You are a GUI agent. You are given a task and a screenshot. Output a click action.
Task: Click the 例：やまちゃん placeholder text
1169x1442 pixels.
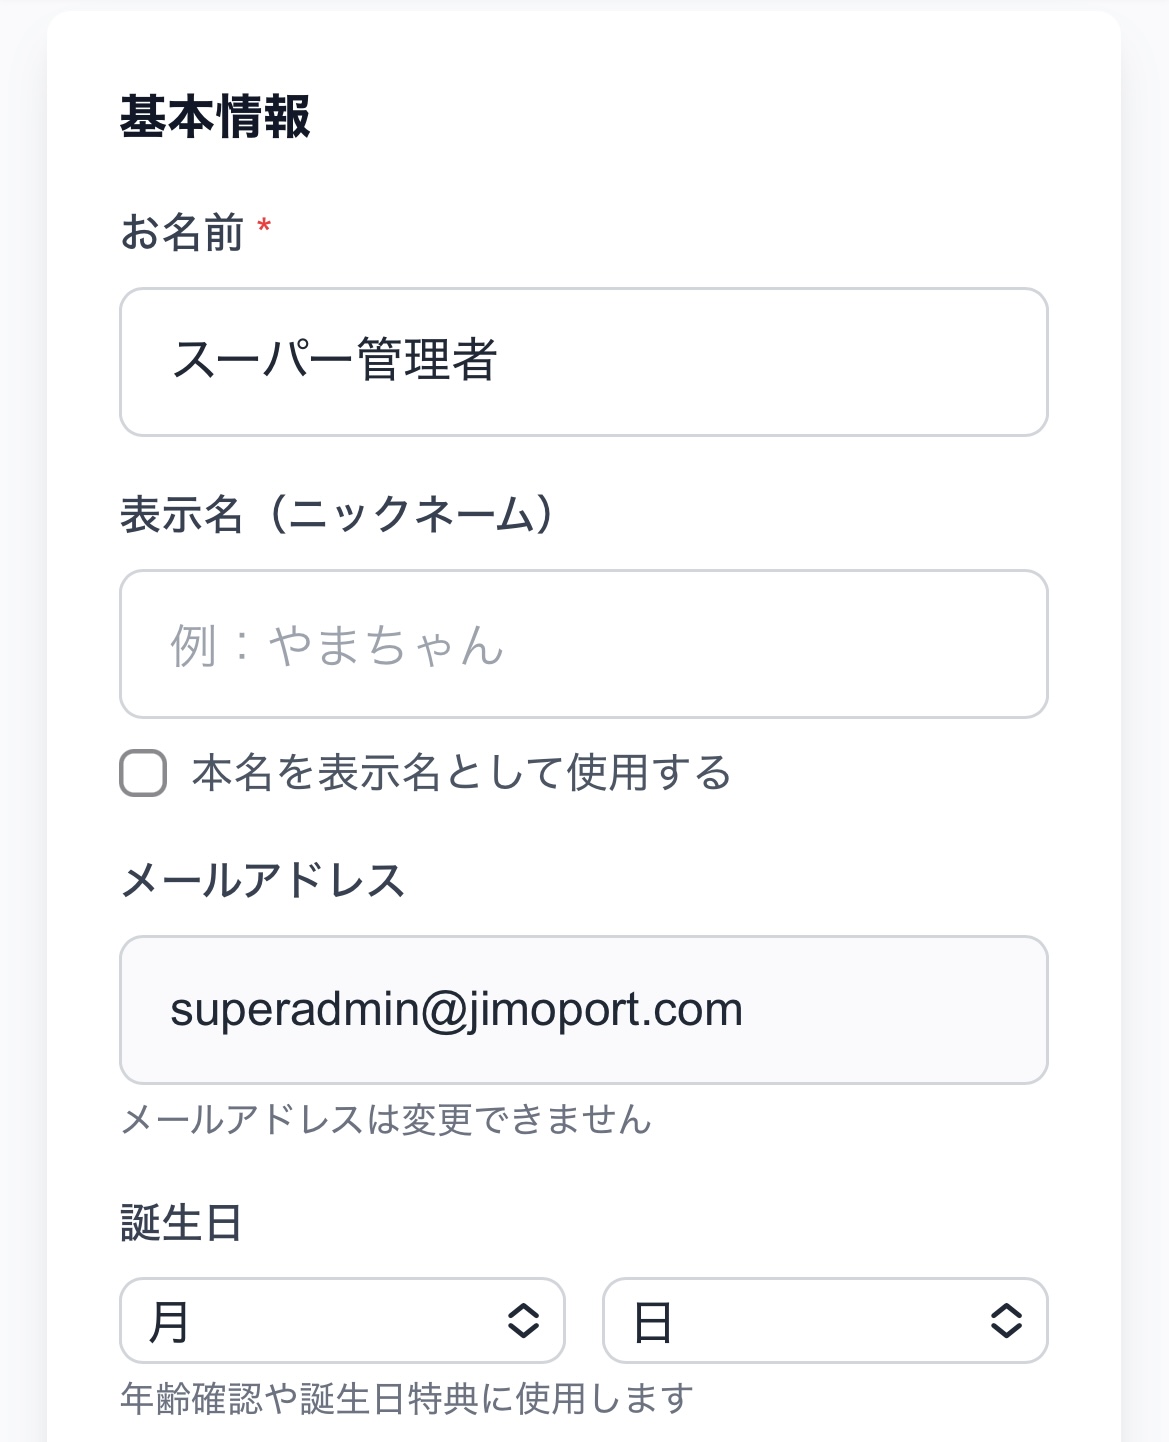click(x=337, y=645)
